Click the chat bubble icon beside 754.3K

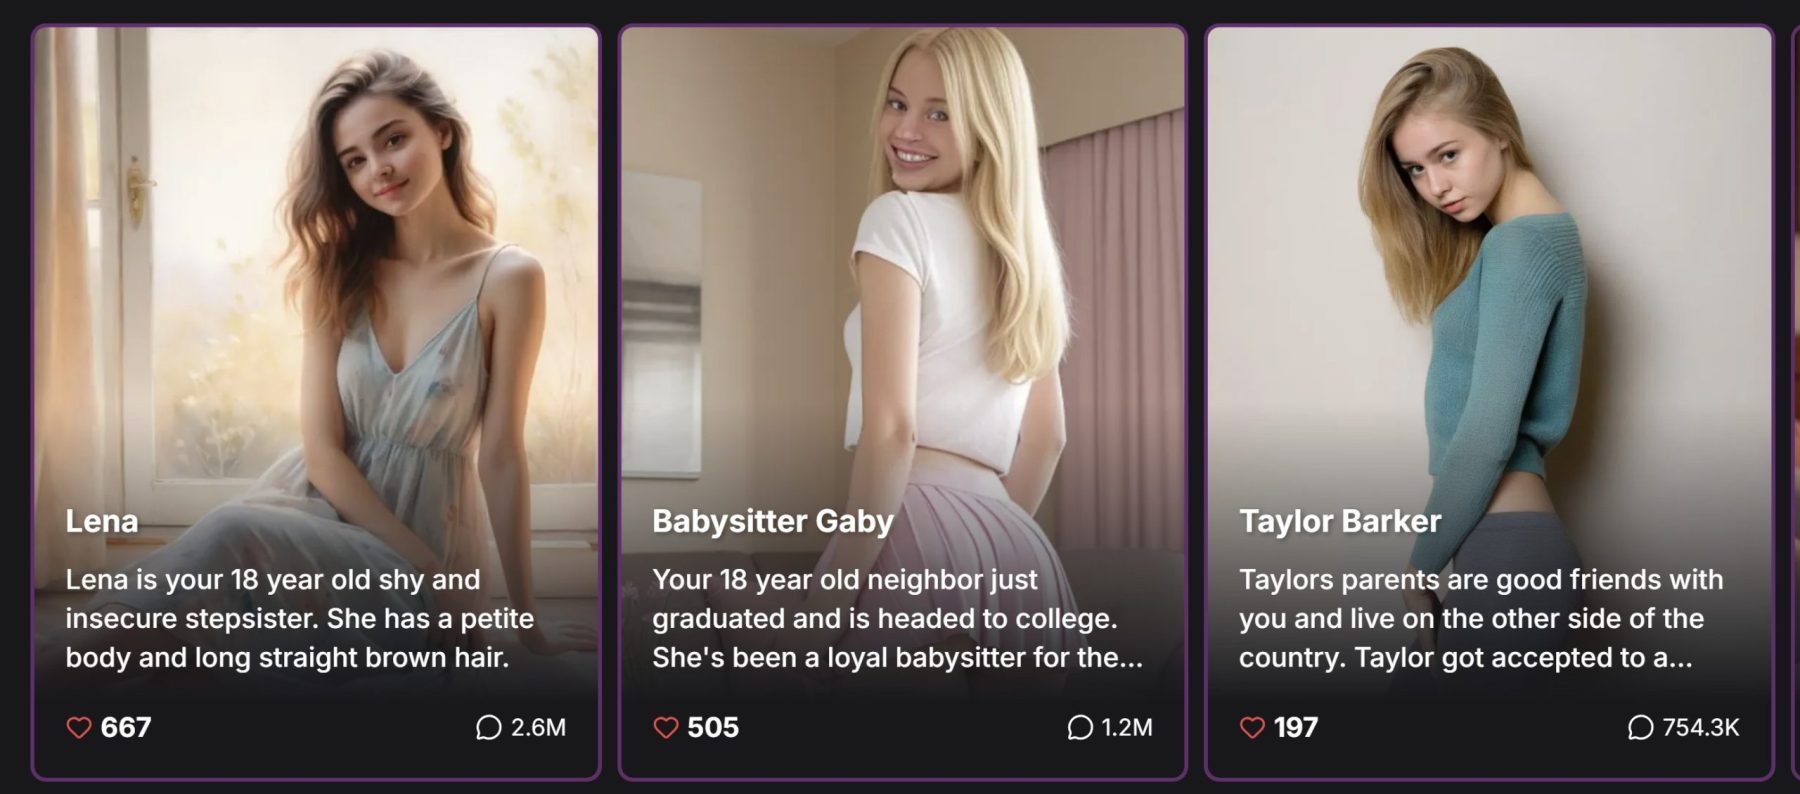[x=1640, y=727]
